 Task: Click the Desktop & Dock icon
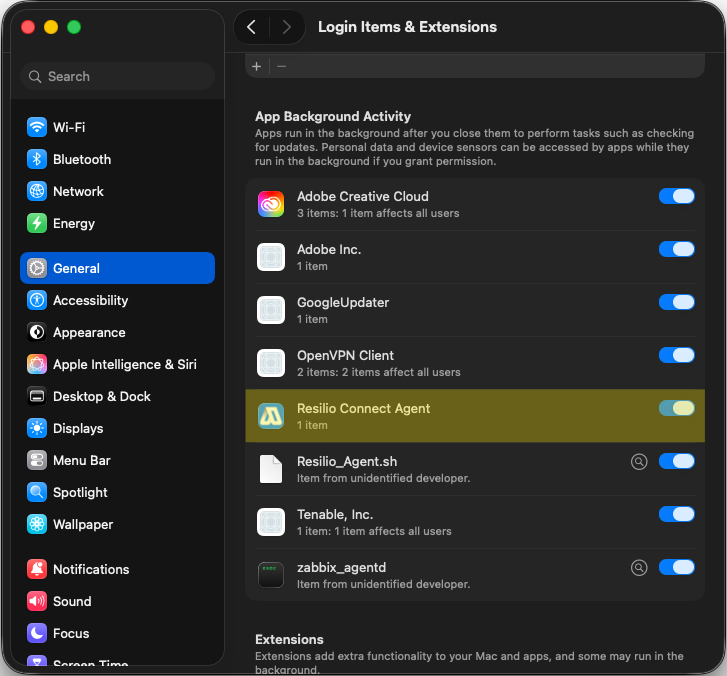click(x=37, y=396)
